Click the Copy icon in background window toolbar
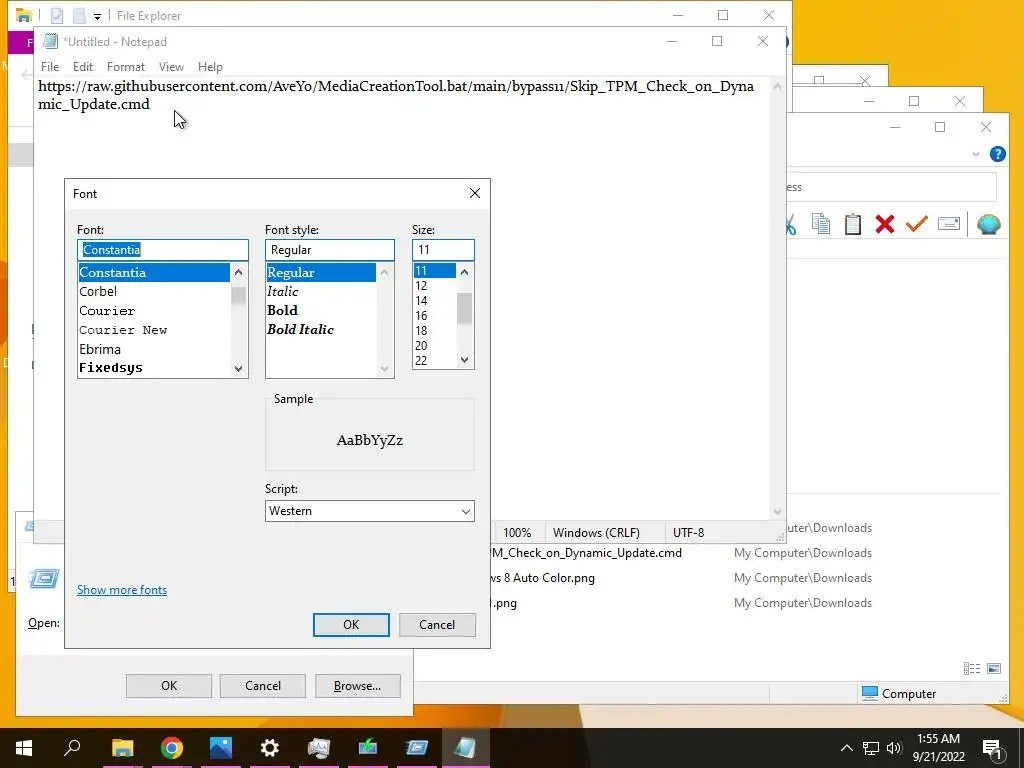 (821, 224)
